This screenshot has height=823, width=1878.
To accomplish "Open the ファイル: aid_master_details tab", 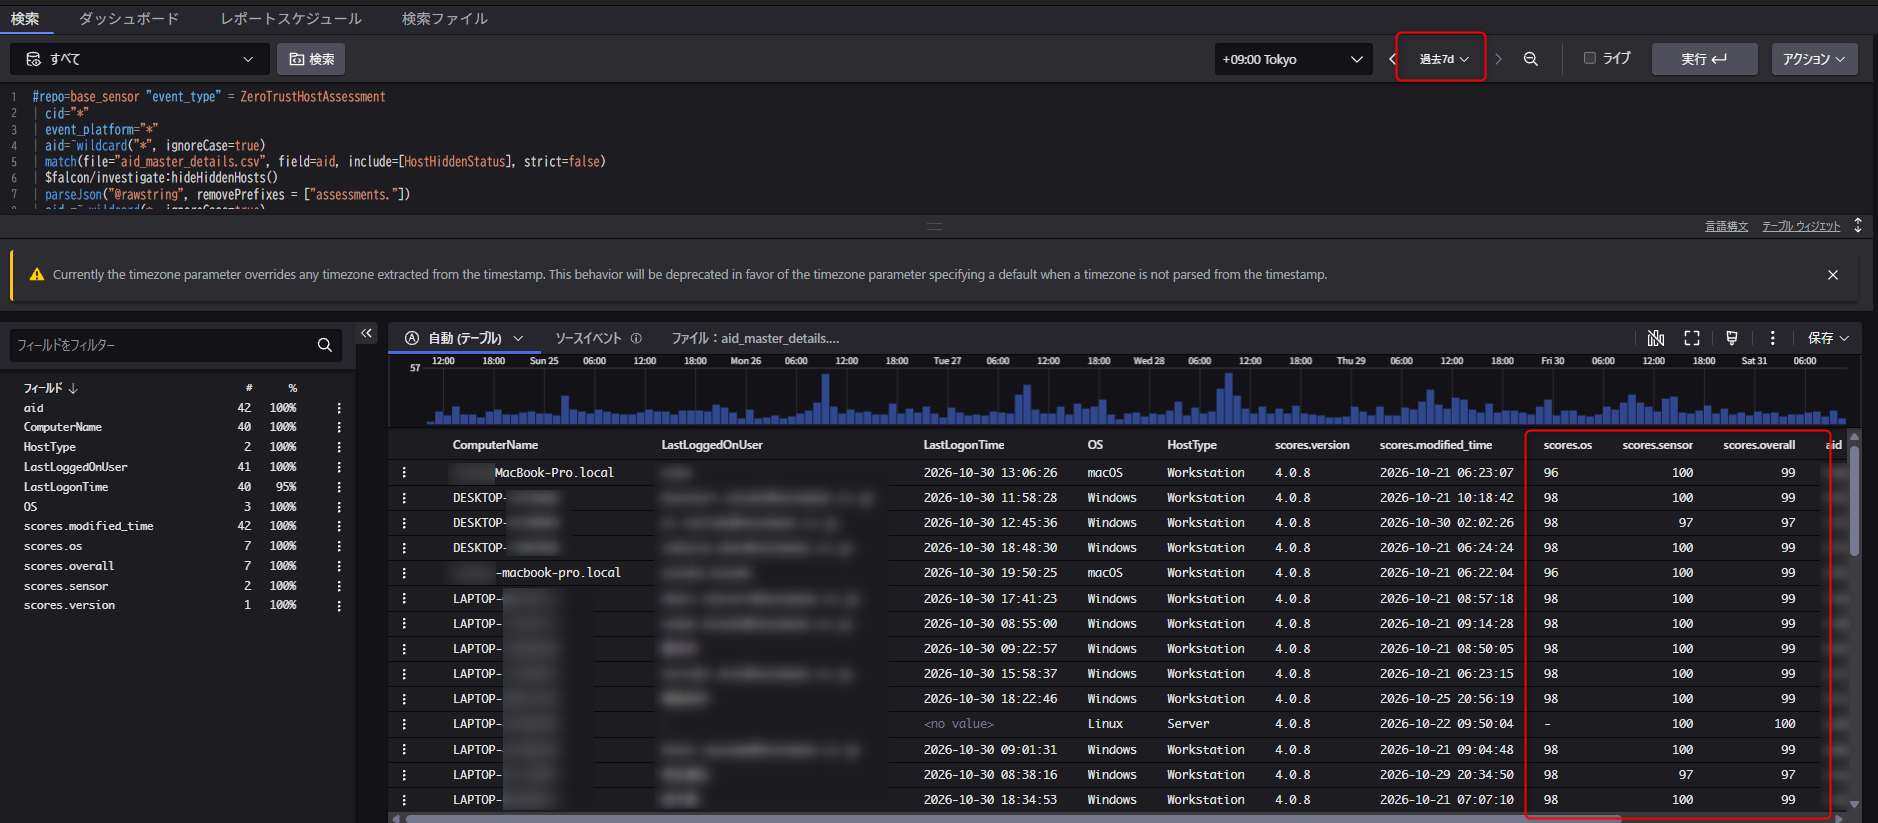I will click(x=755, y=338).
